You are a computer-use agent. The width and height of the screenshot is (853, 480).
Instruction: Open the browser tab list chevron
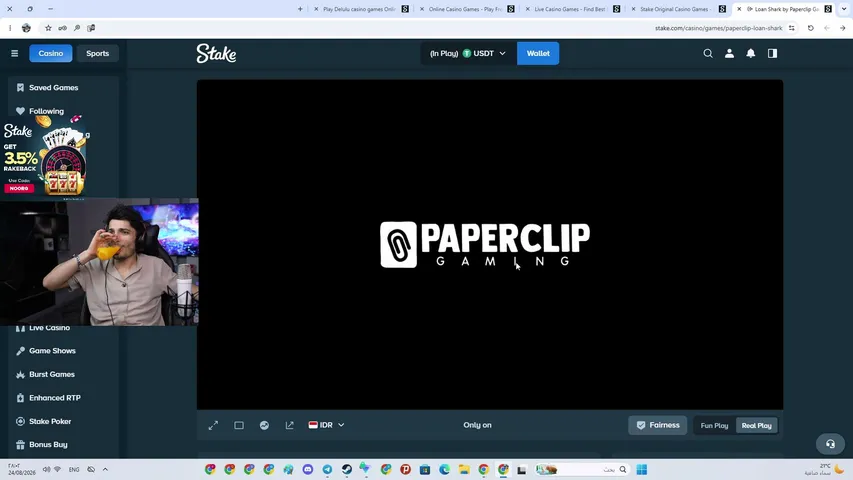coord(844,9)
